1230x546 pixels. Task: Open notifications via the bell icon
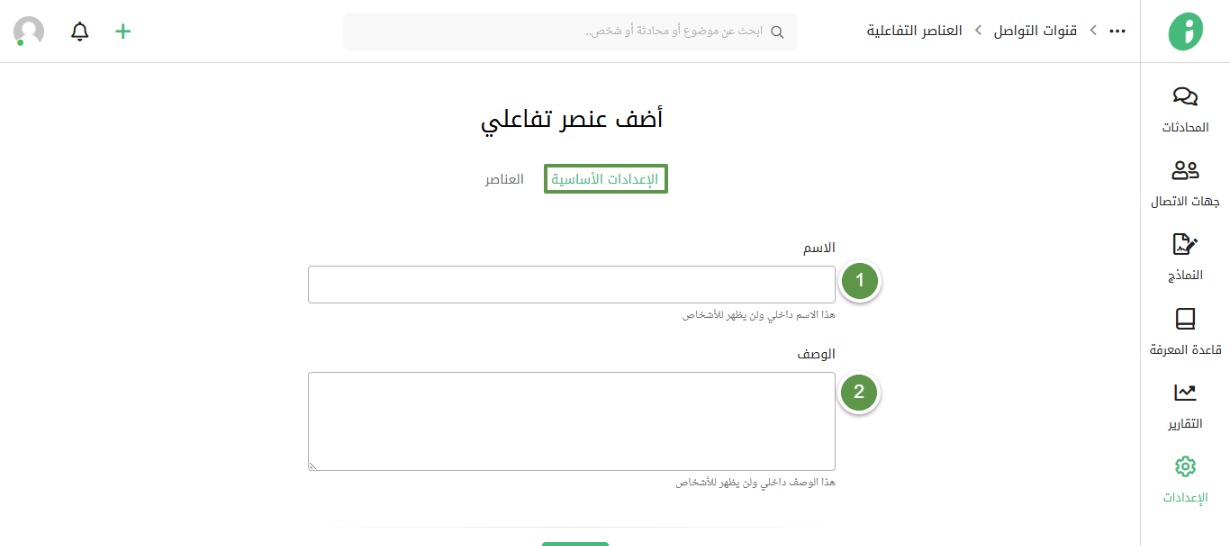pos(80,31)
